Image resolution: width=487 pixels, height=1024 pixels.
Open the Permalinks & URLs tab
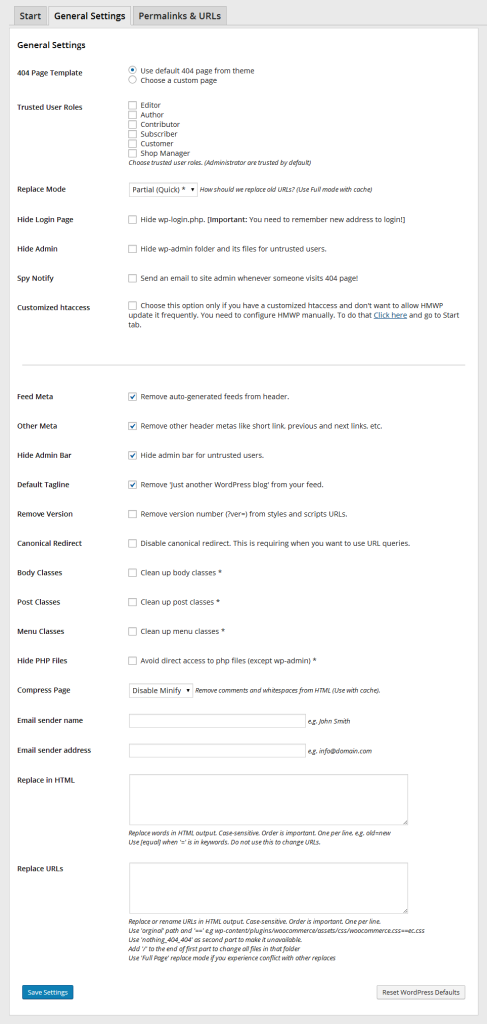point(180,16)
